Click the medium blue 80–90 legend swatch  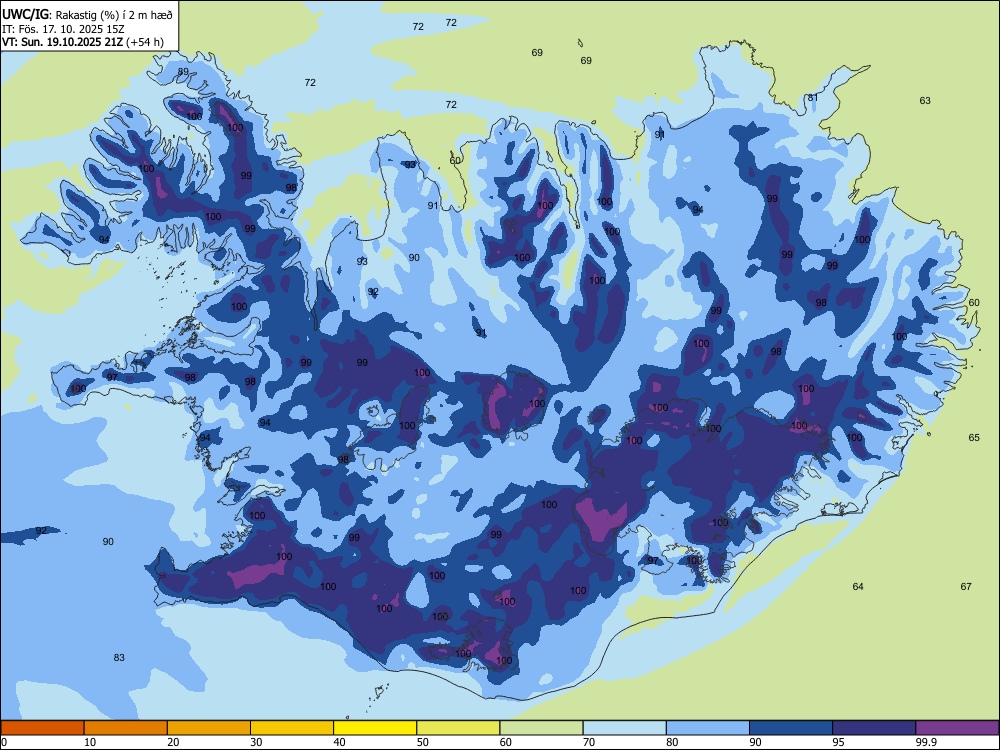[x=708, y=728]
